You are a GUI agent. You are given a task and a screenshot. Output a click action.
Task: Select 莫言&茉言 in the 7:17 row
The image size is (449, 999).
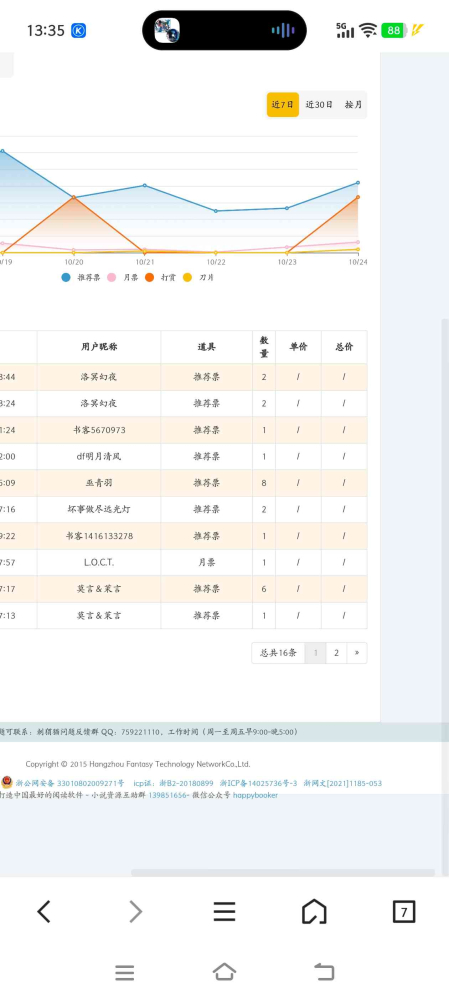(x=99, y=589)
